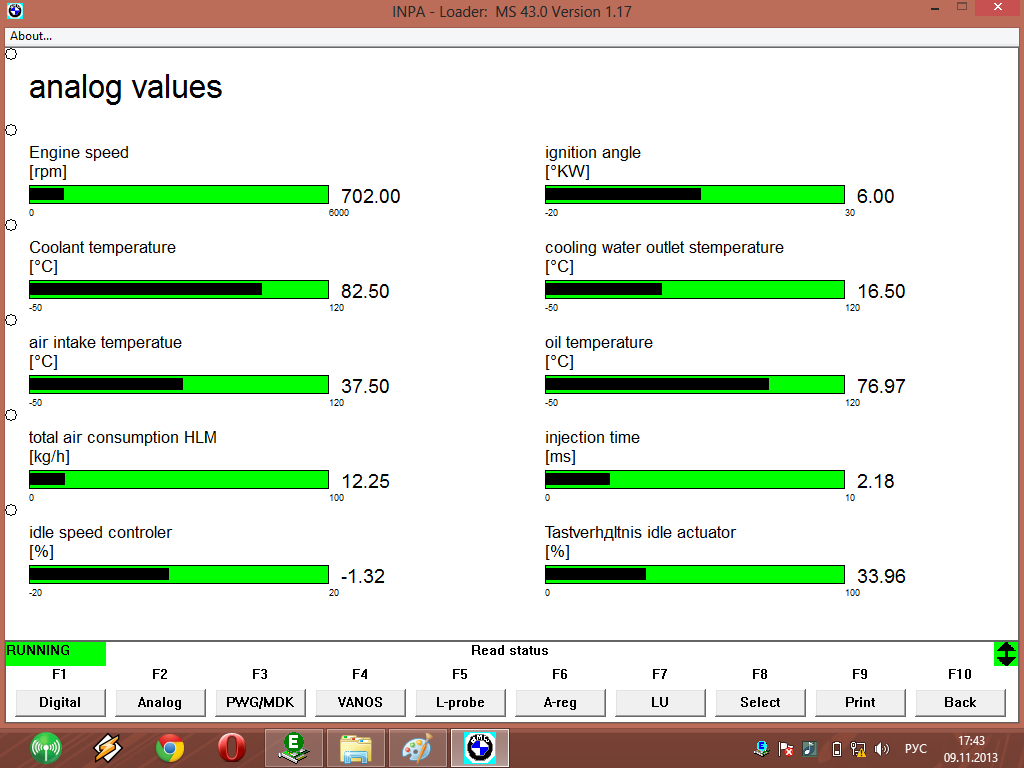Viewport: 1024px width, 768px height.
Task: Click the L-probe F5 button
Action: pos(460,702)
